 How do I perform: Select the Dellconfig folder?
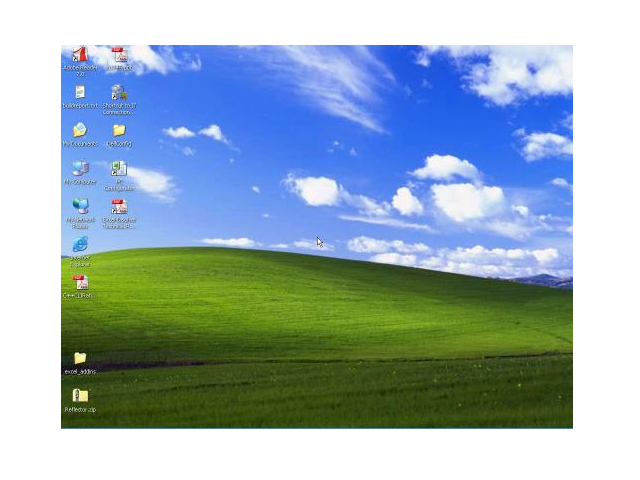119,130
